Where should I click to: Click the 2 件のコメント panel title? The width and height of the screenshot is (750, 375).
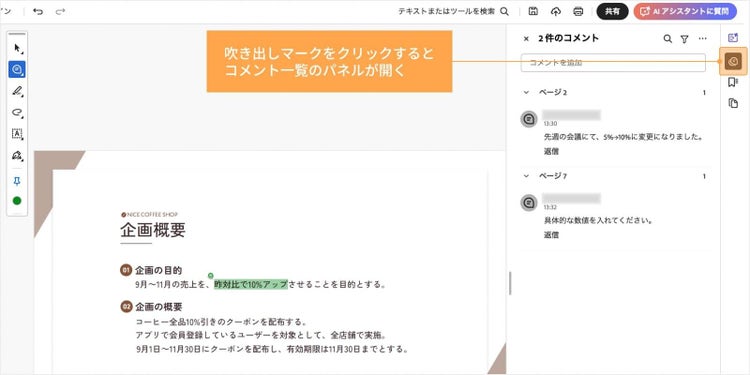click(x=568, y=39)
